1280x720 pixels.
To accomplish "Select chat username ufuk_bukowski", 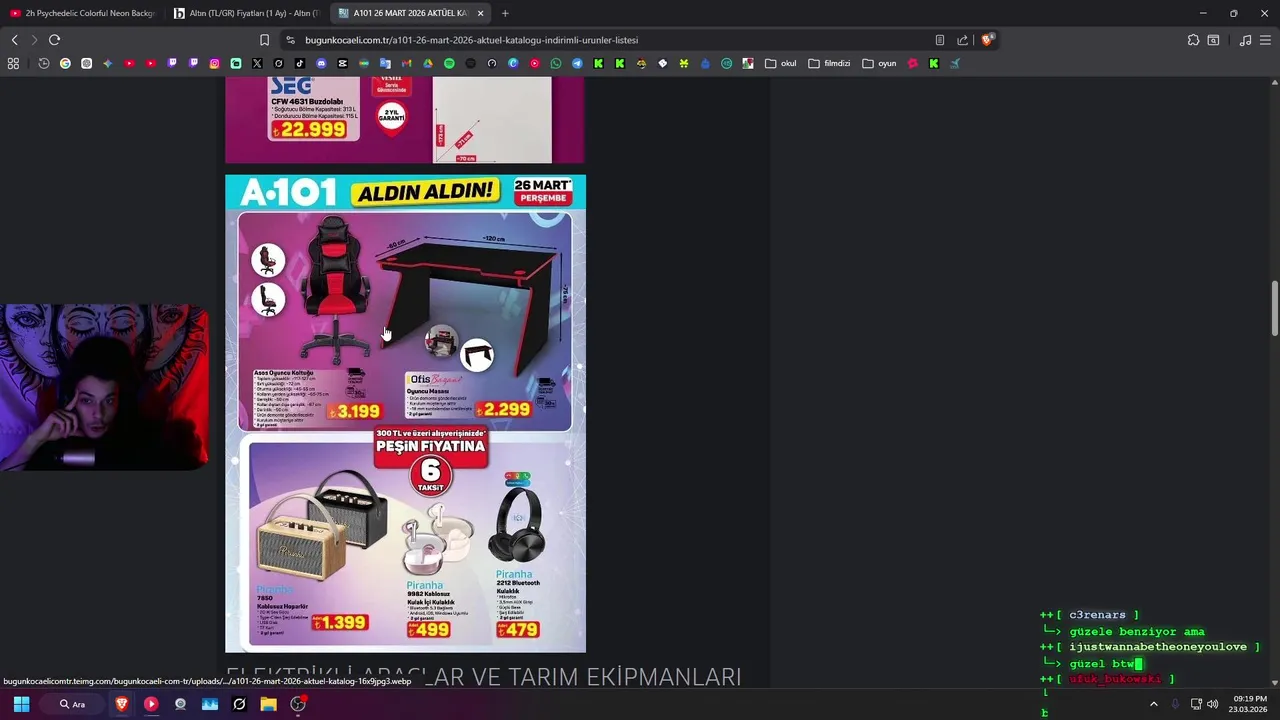I will (1115, 679).
